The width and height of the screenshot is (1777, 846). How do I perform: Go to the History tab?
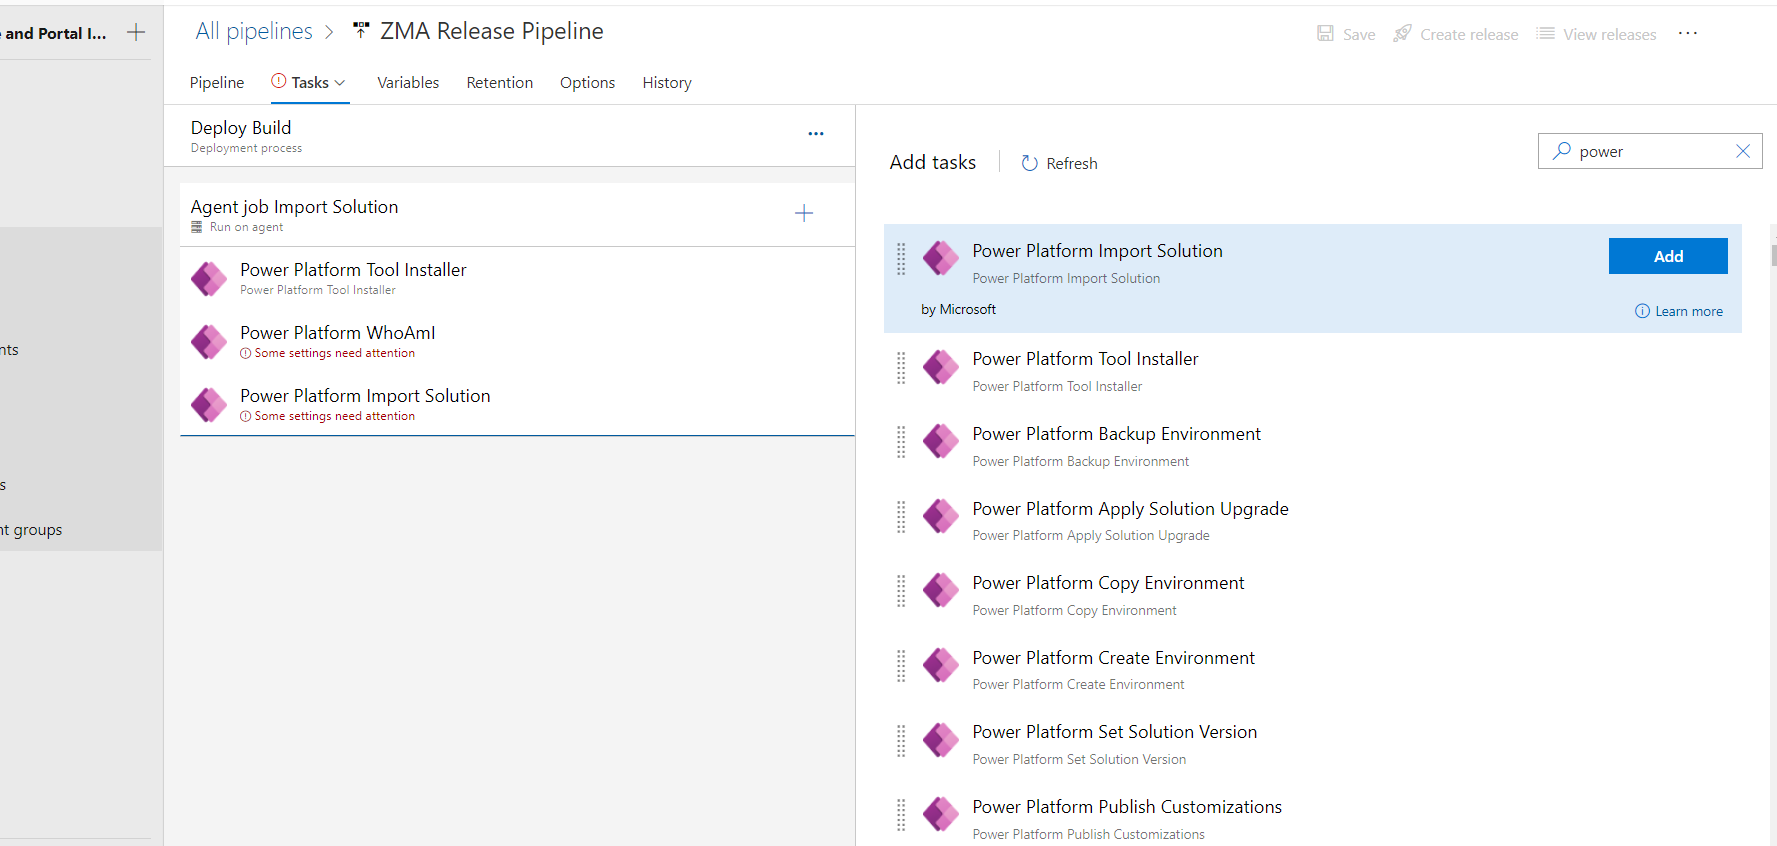click(666, 83)
